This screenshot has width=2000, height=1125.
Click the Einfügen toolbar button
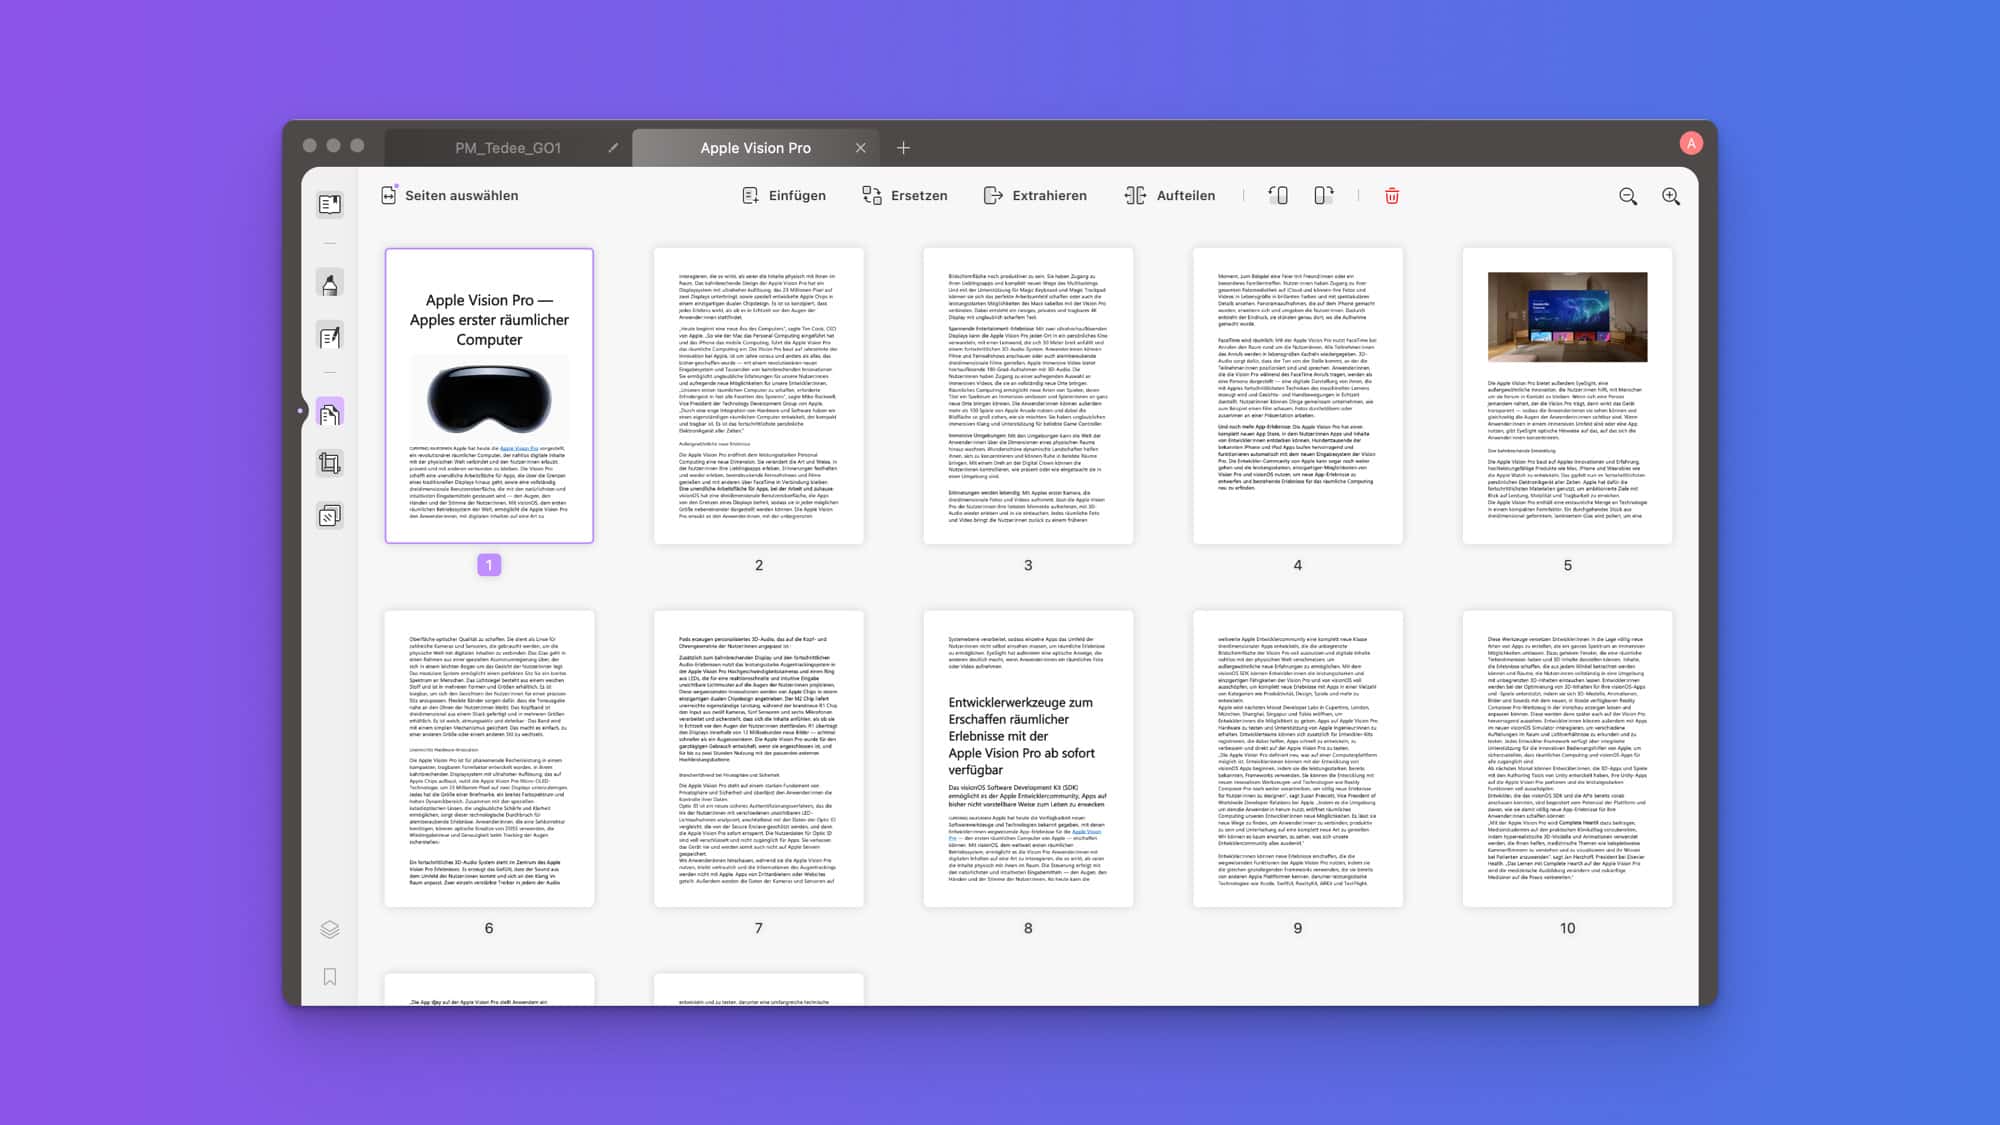(x=784, y=196)
